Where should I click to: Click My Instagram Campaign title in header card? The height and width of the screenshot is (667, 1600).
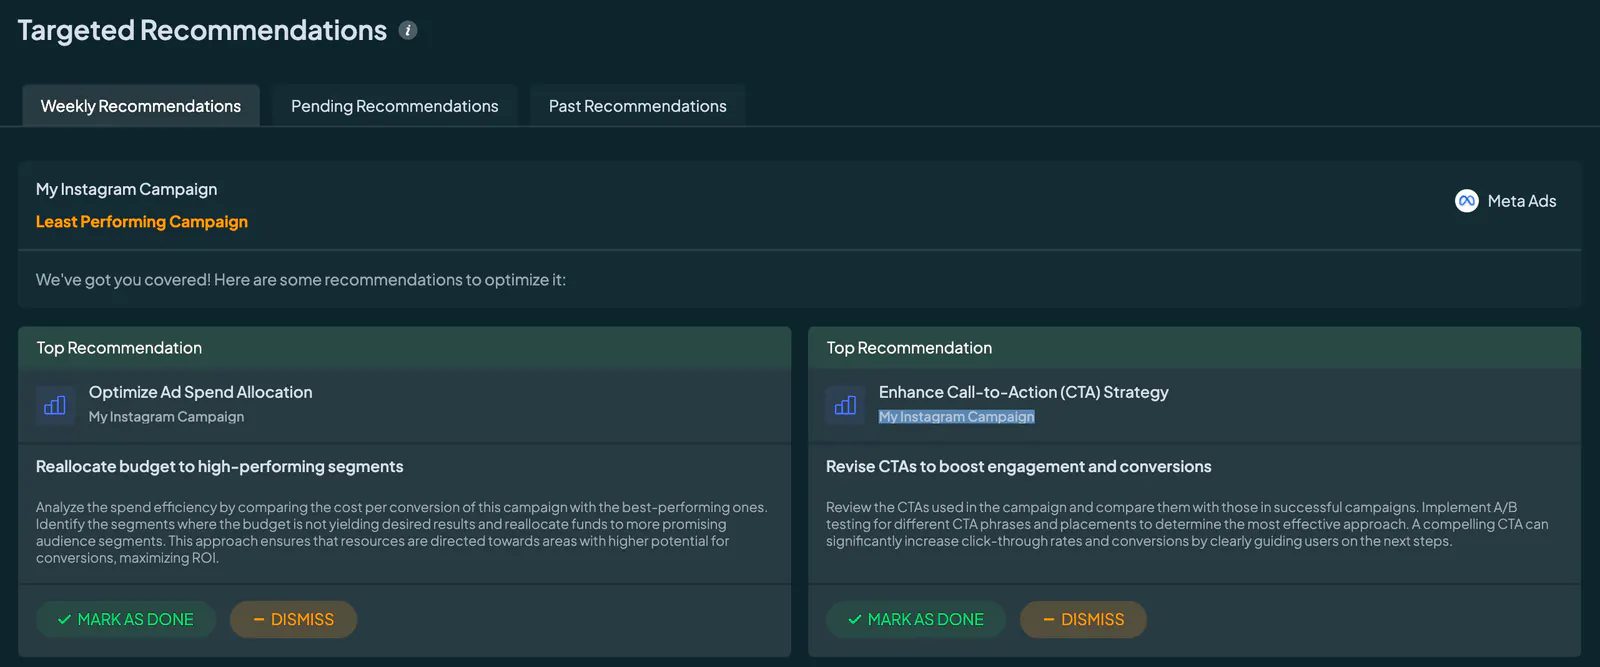tap(127, 189)
